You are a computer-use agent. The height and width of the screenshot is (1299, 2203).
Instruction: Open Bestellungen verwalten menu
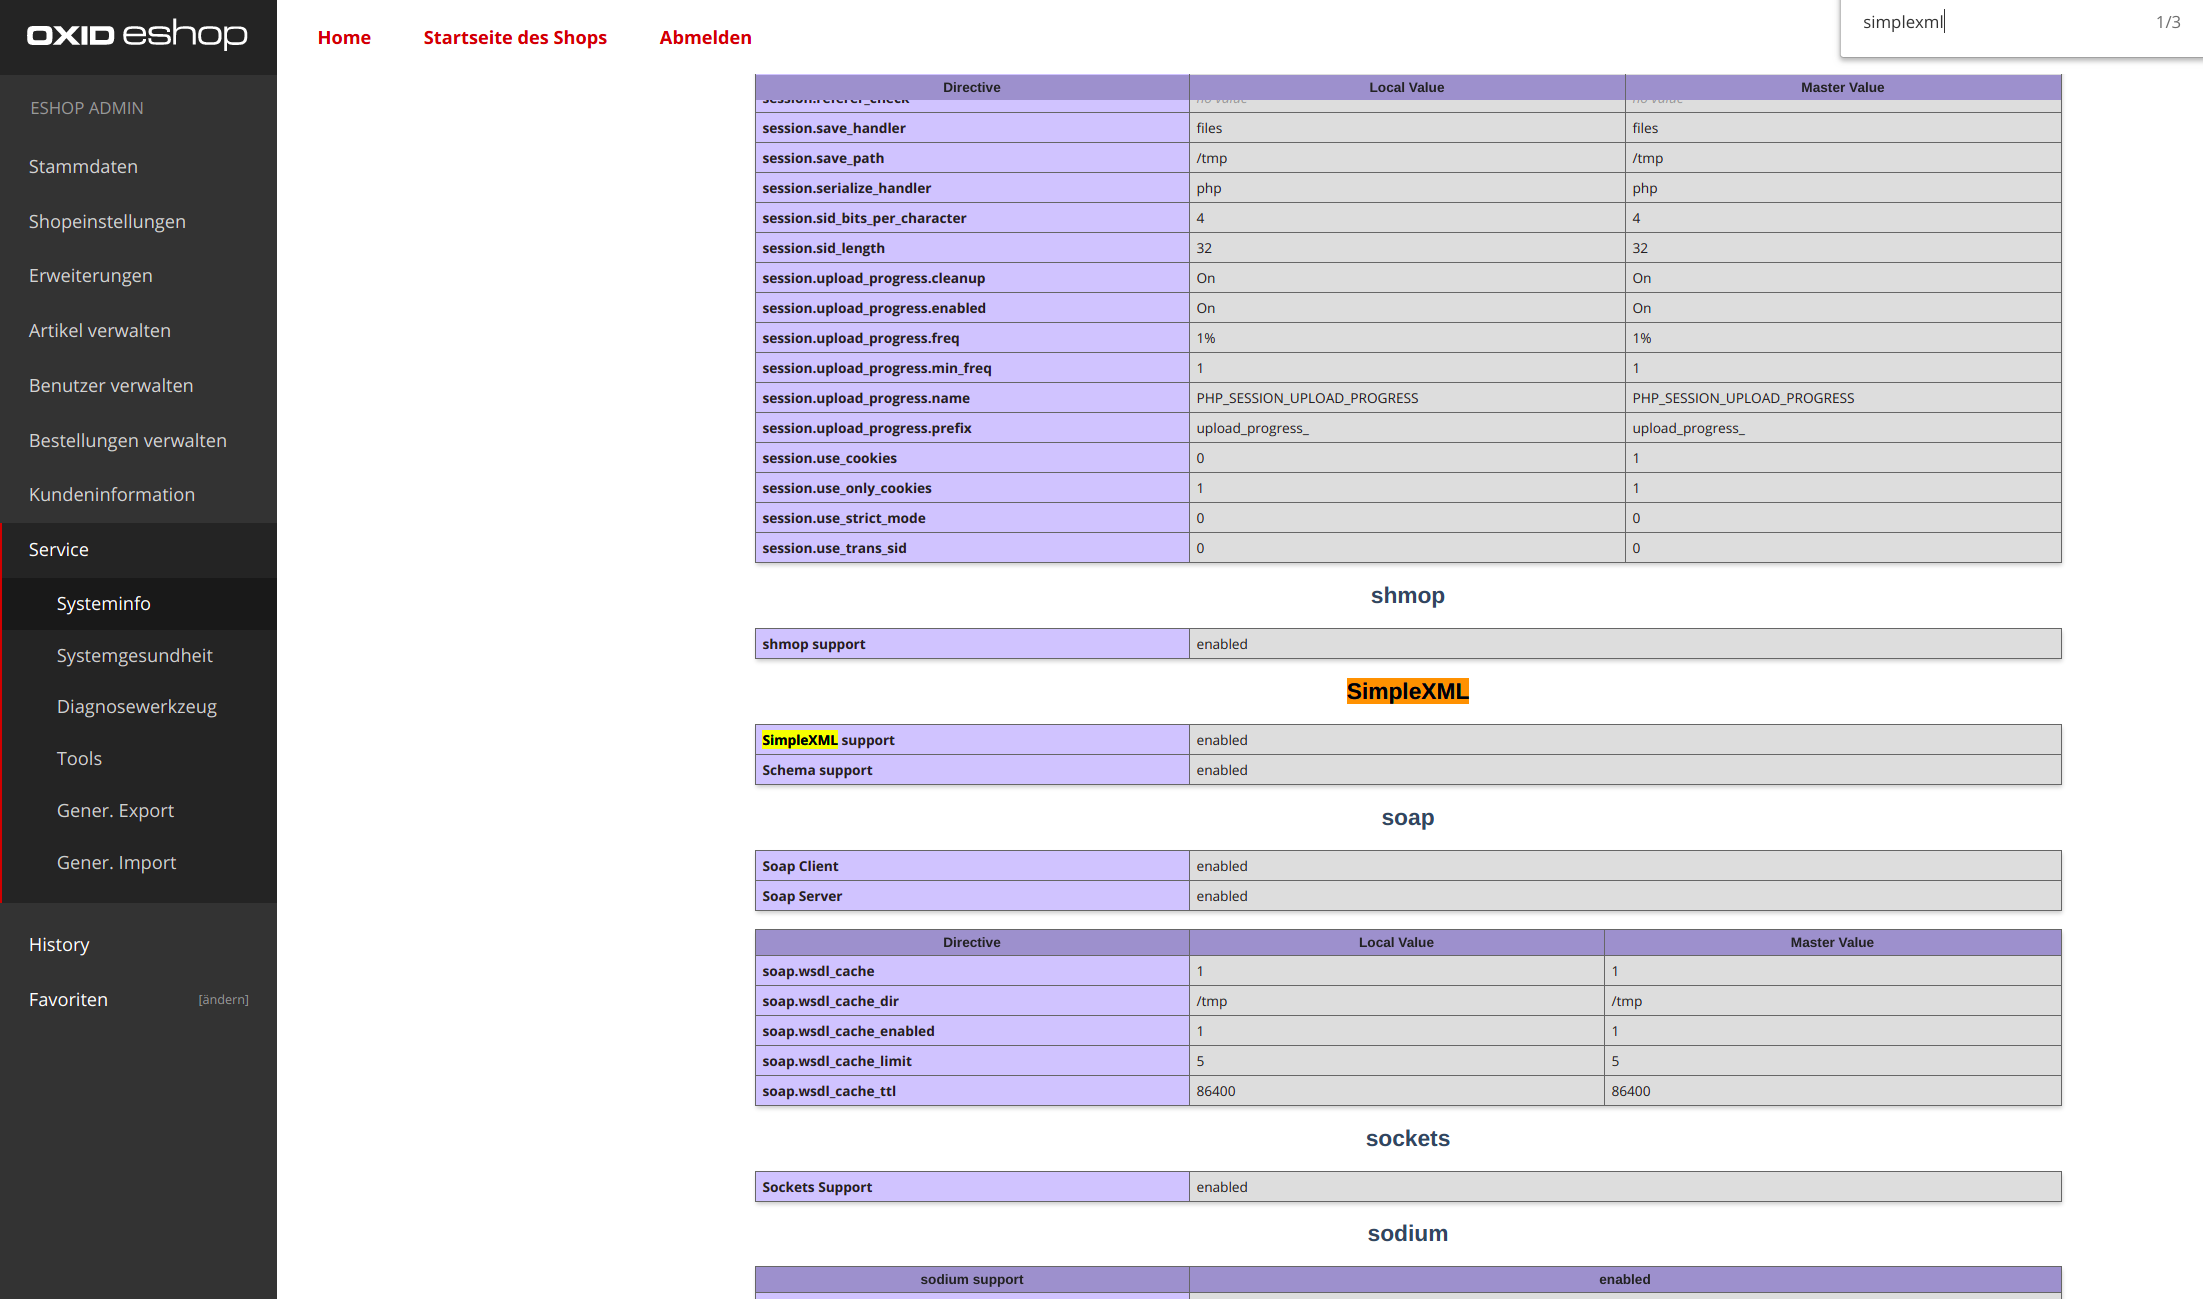[x=128, y=440]
